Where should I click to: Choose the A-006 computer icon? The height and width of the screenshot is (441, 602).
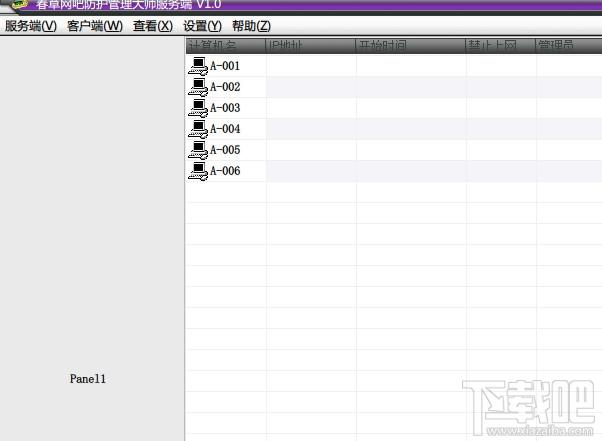coord(198,171)
